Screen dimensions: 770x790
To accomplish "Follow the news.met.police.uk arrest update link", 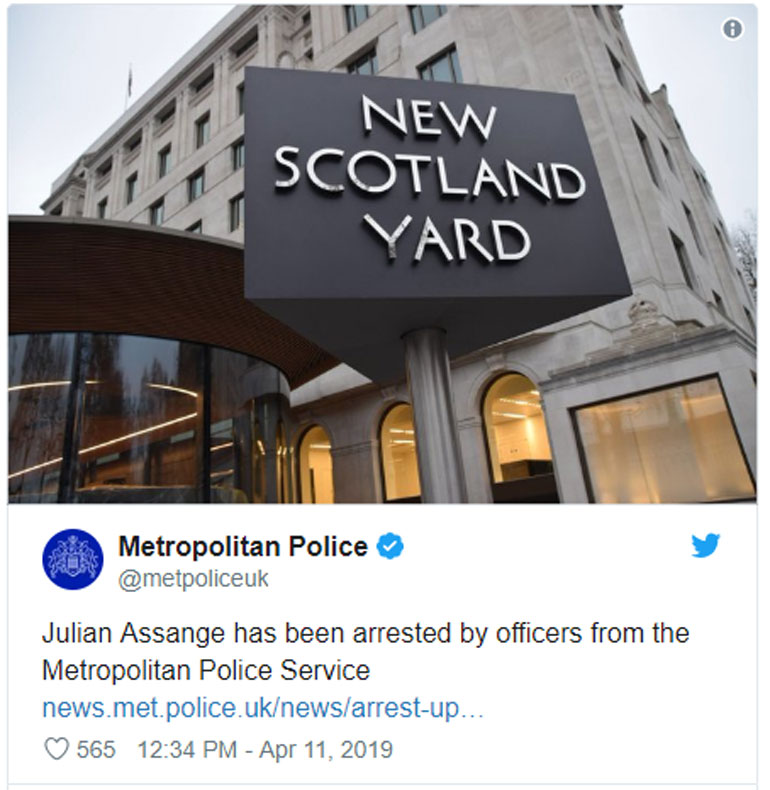I will coord(263,708).
